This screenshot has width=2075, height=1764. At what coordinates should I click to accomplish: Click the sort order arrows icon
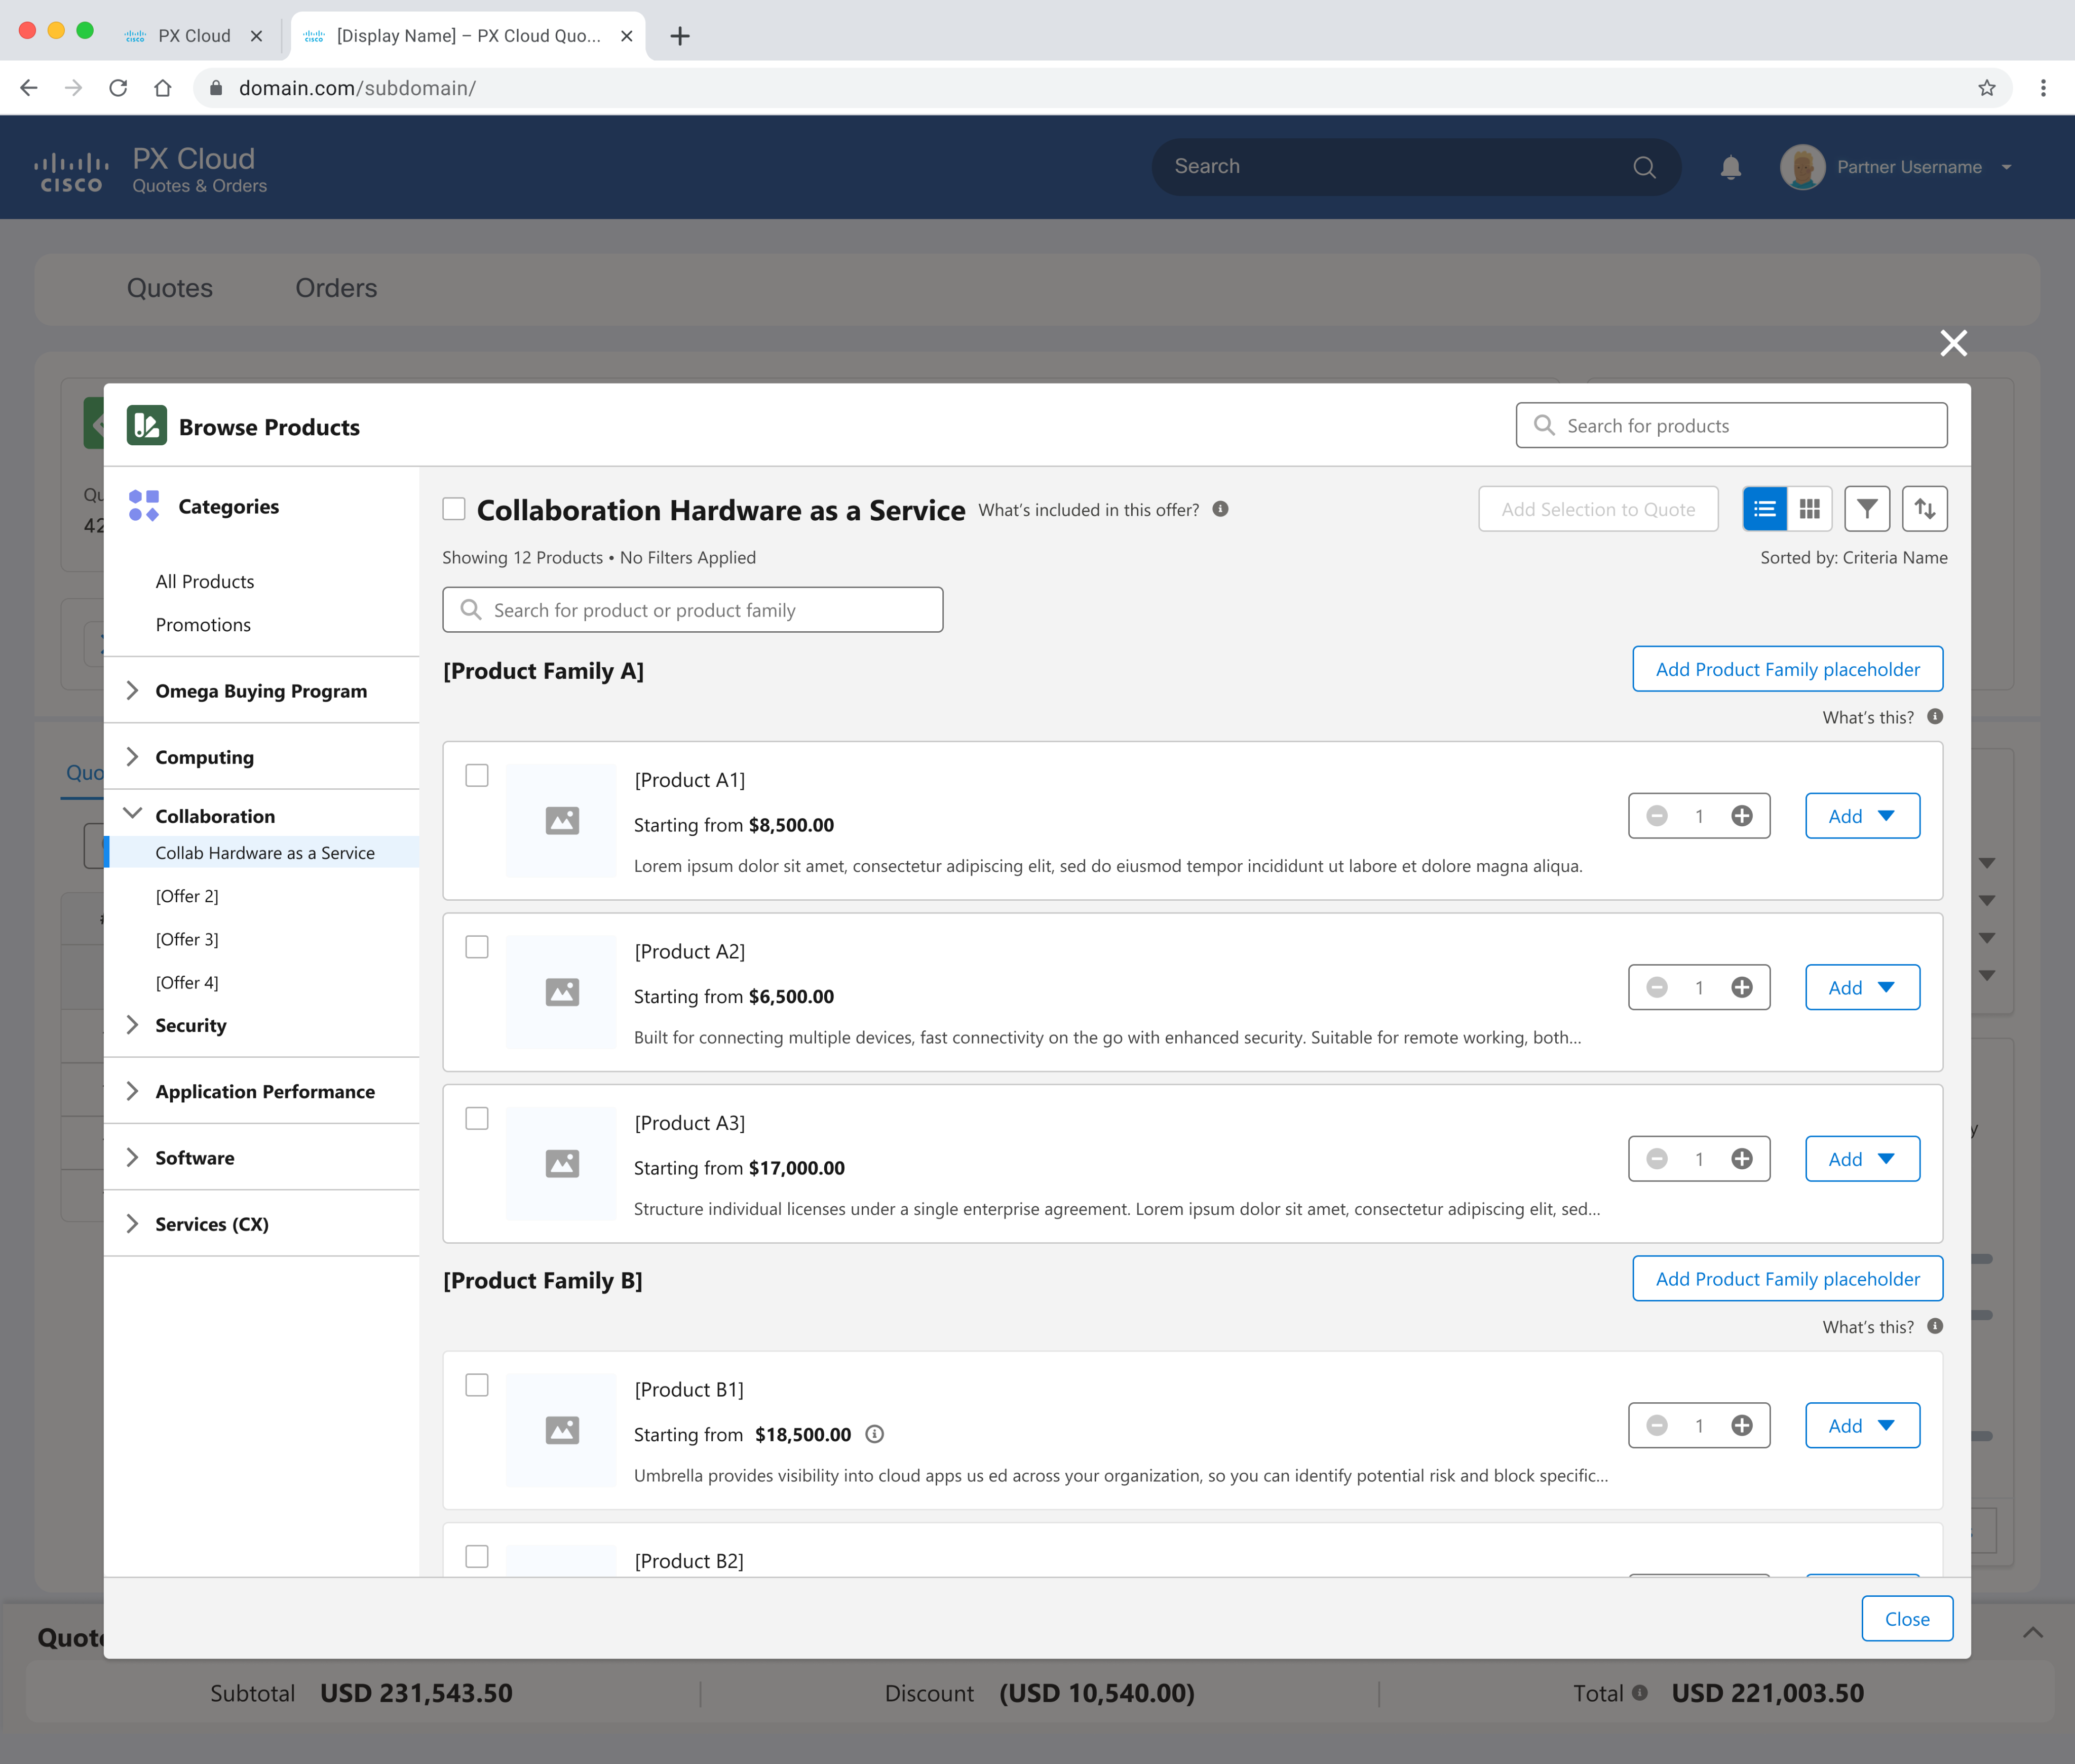click(1924, 509)
